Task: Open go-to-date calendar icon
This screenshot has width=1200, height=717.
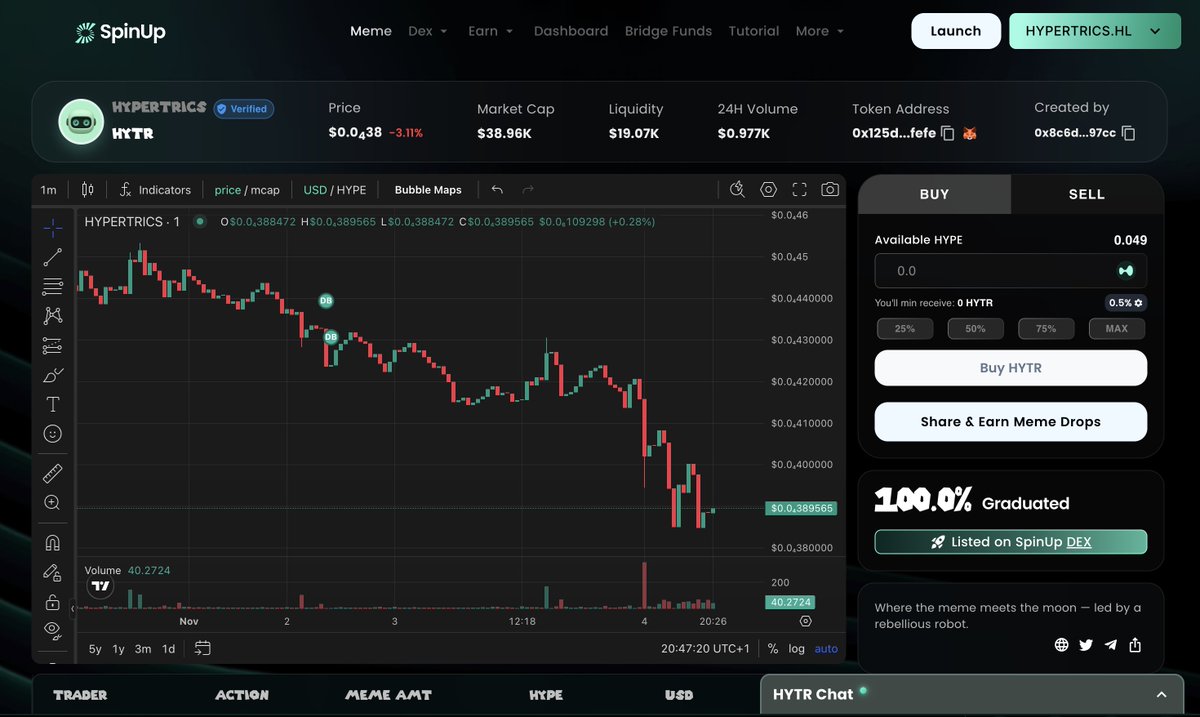Action: click(203, 648)
